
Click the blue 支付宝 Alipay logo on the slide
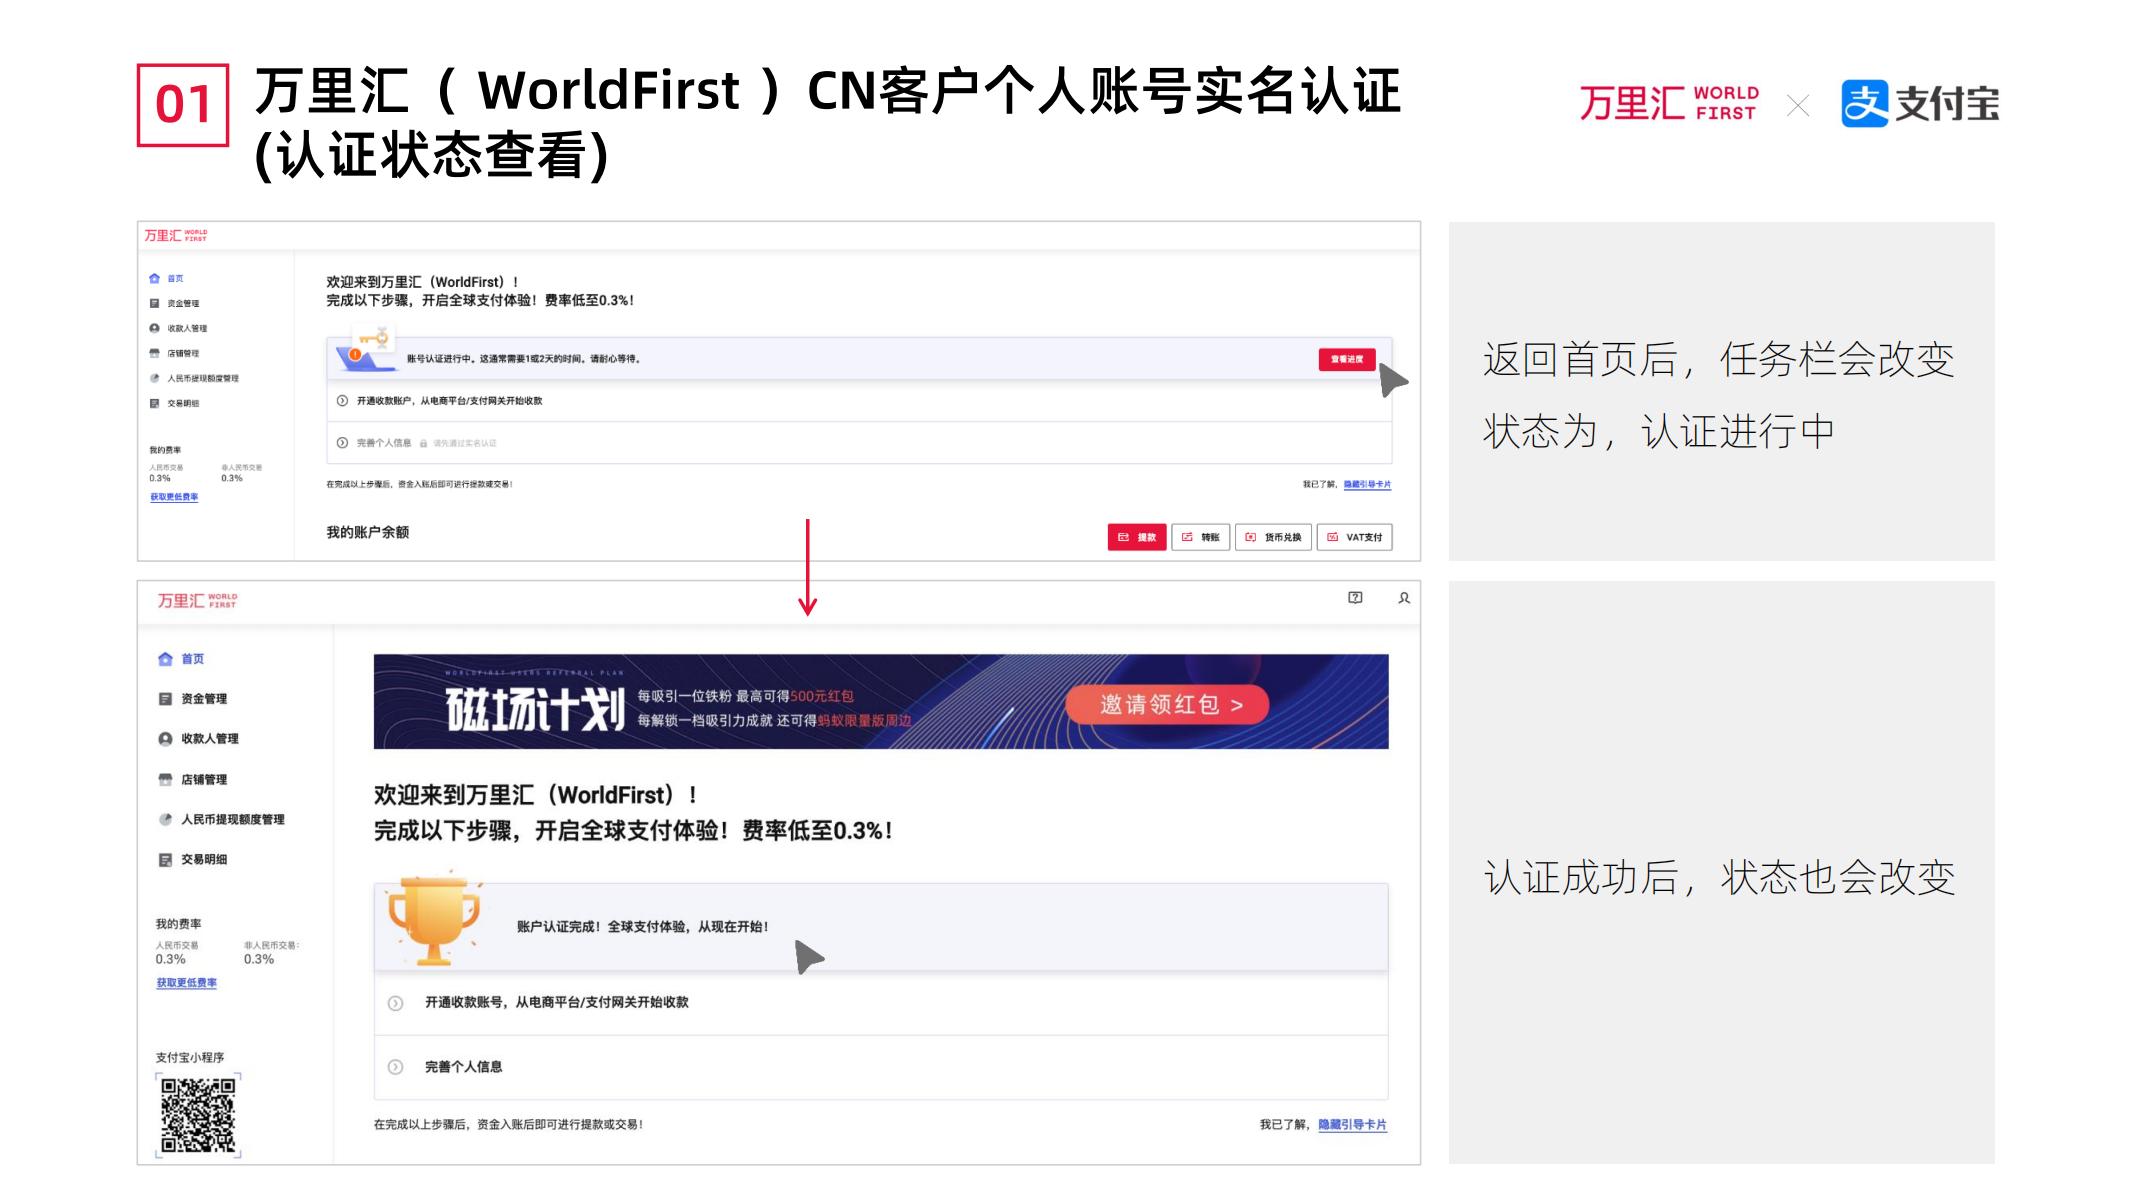1920,104
